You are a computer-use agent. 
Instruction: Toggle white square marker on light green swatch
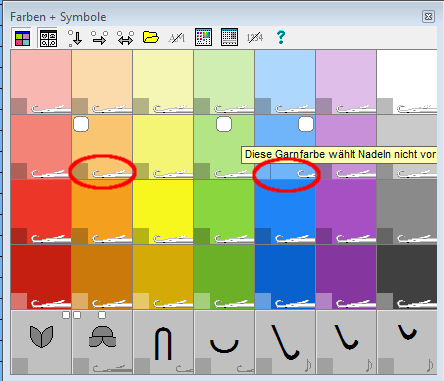(x=224, y=124)
